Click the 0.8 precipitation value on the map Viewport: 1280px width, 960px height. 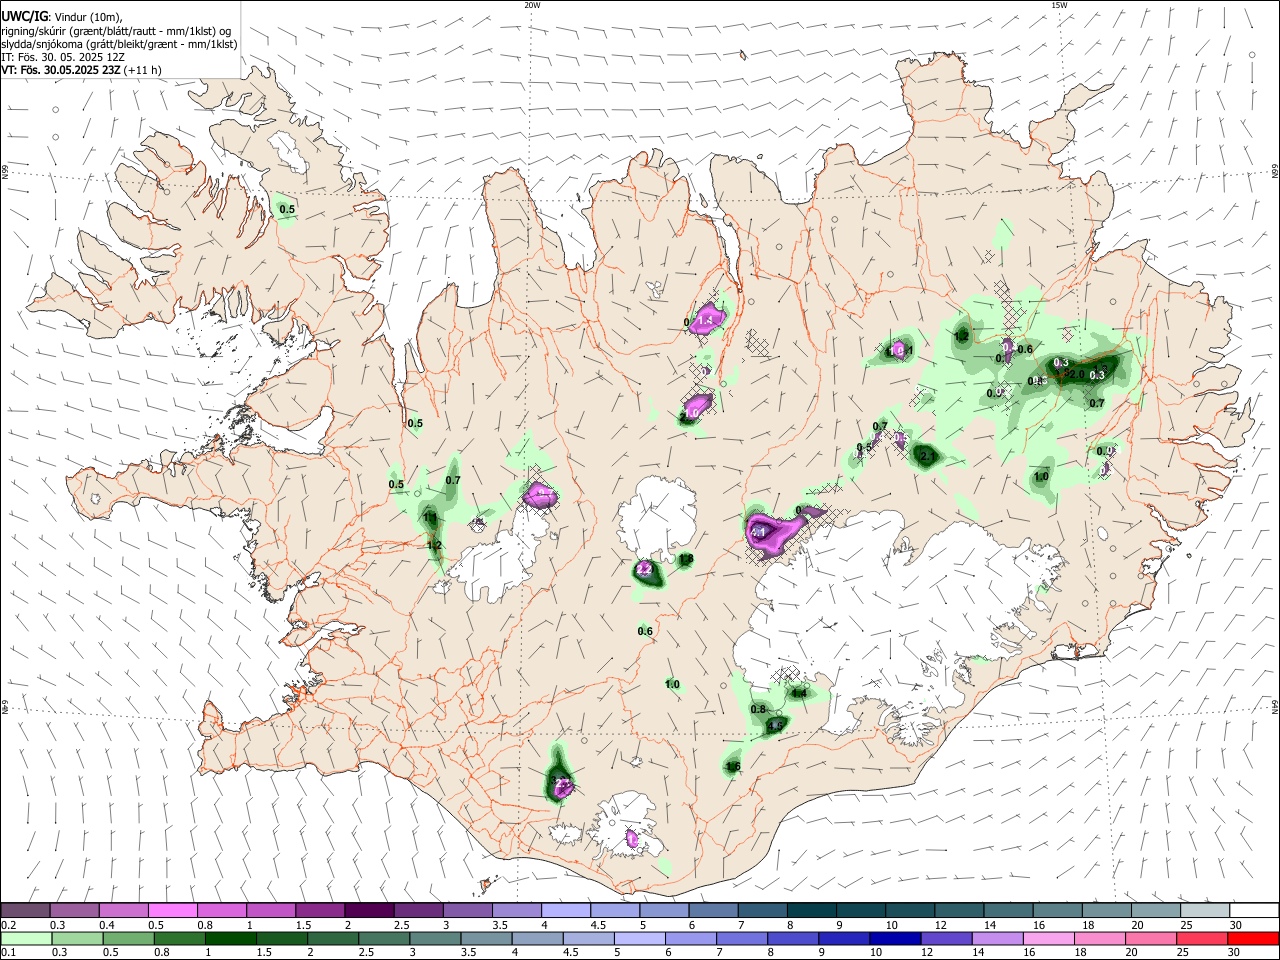tap(758, 709)
